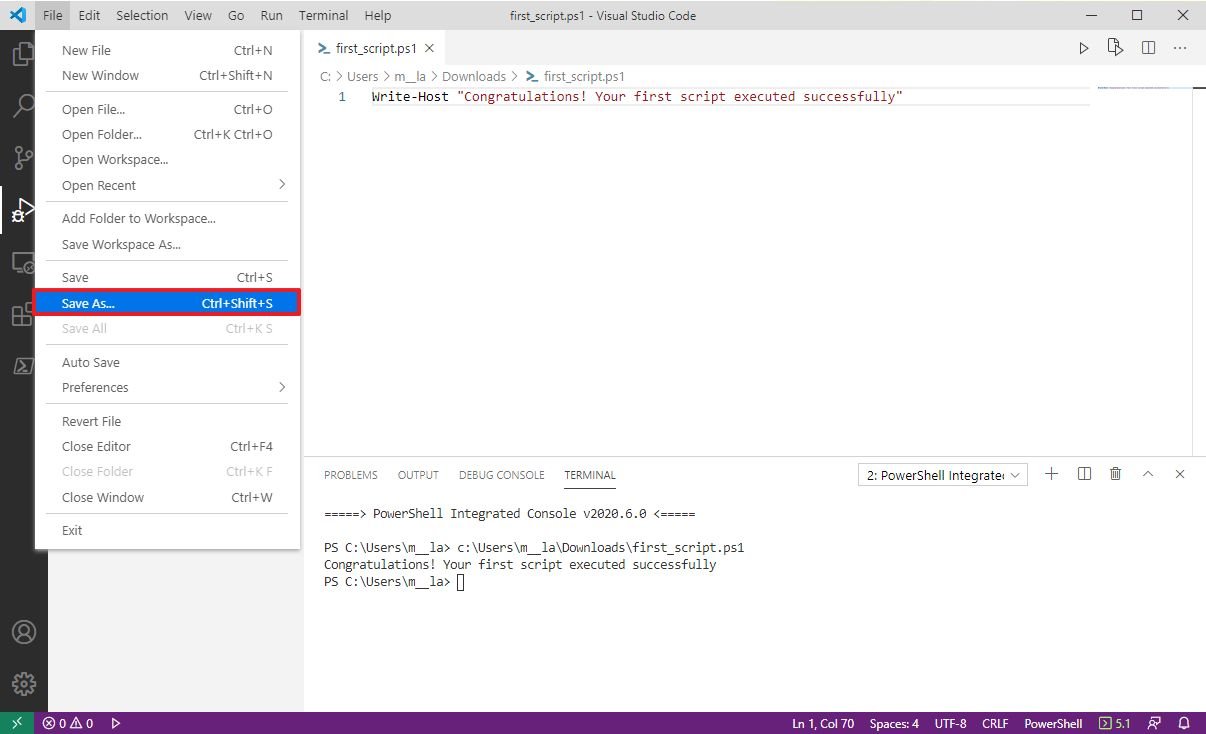This screenshot has width=1206, height=734.
Task: Switch to the DEBUG CONSOLE tab
Action: click(501, 475)
